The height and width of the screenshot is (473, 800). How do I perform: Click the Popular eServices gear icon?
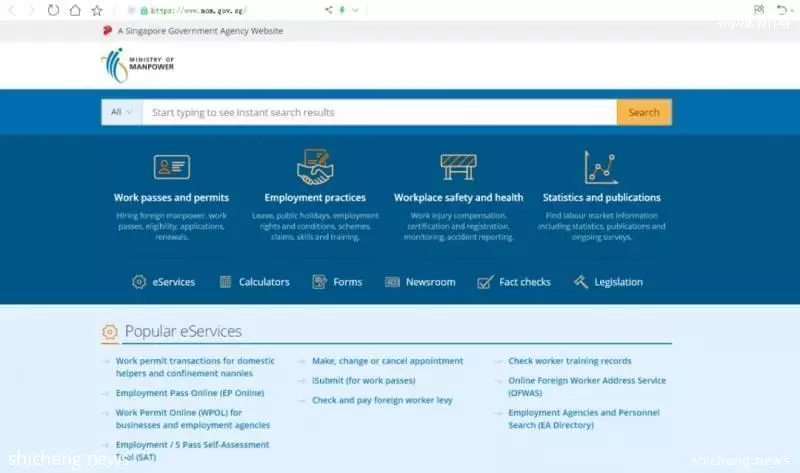pyautogui.click(x=109, y=332)
